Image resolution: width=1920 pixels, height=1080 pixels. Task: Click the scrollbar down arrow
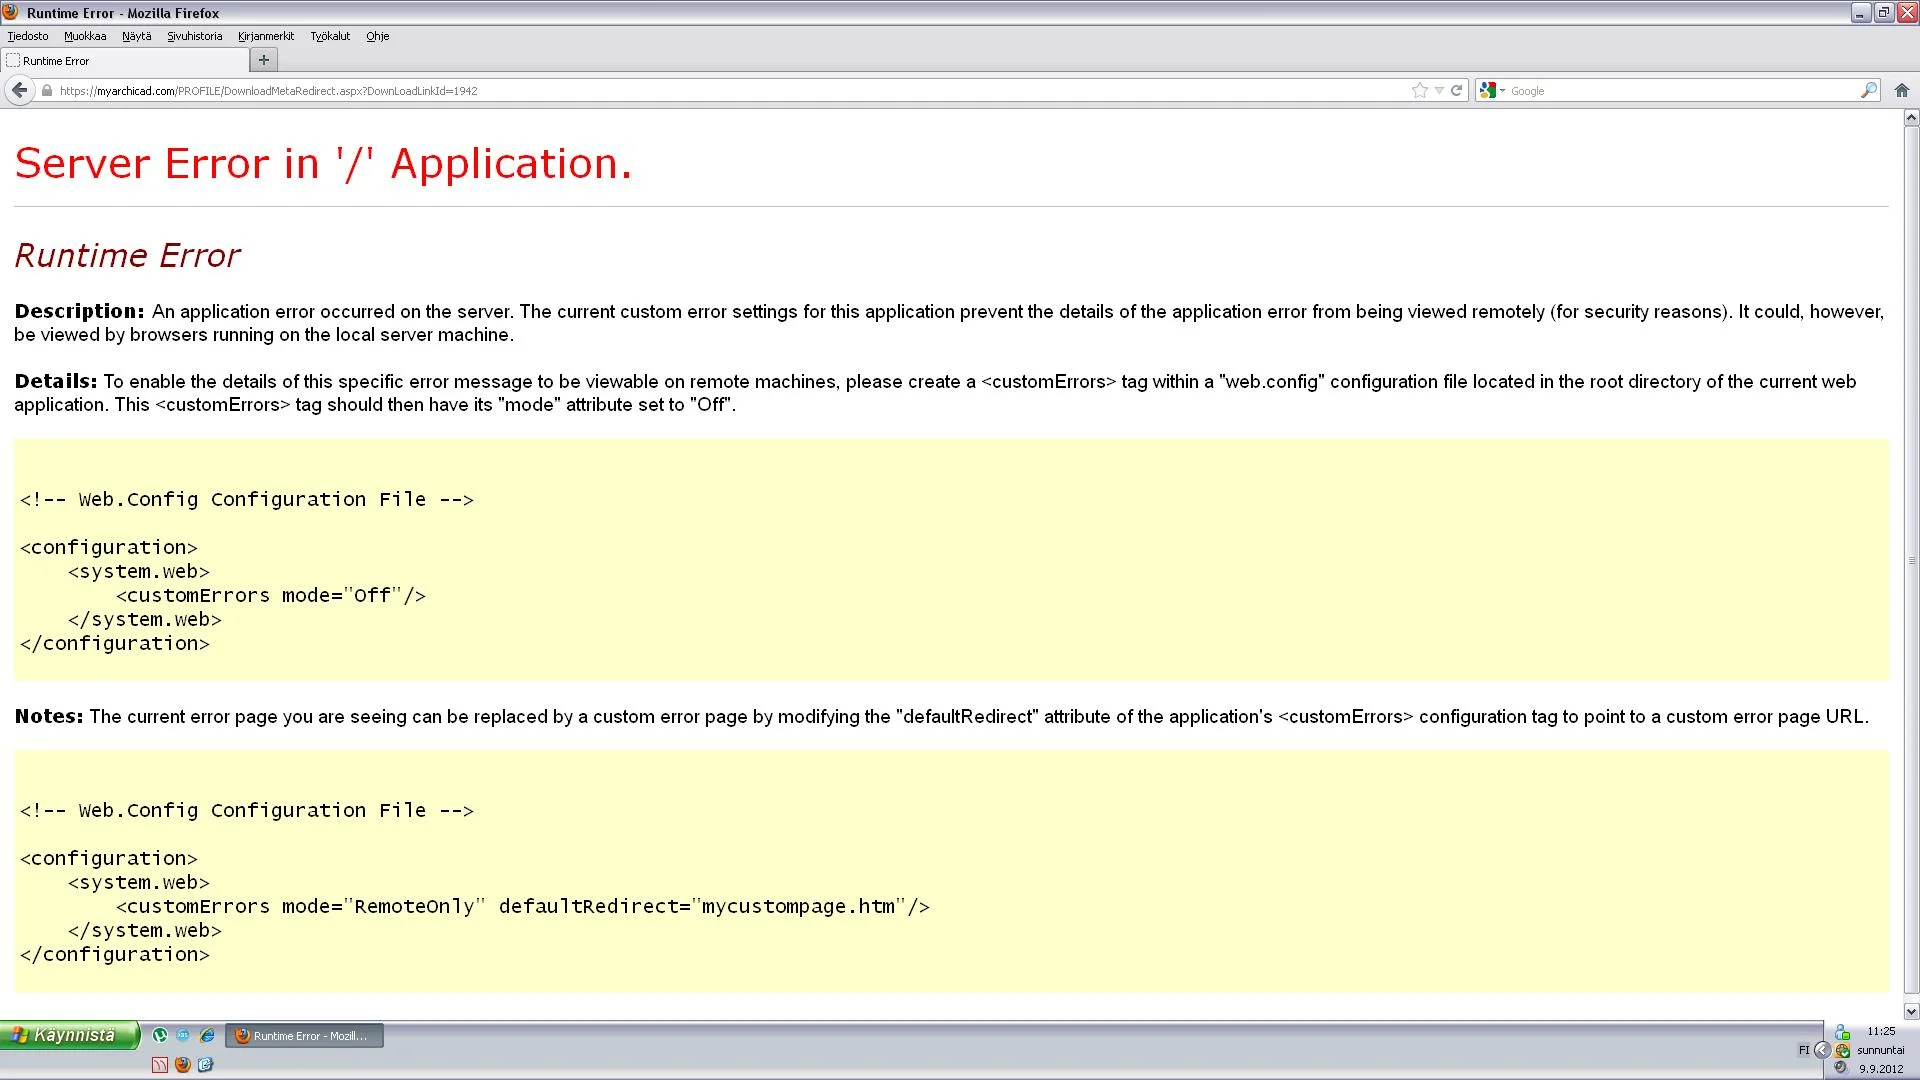(1911, 1011)
